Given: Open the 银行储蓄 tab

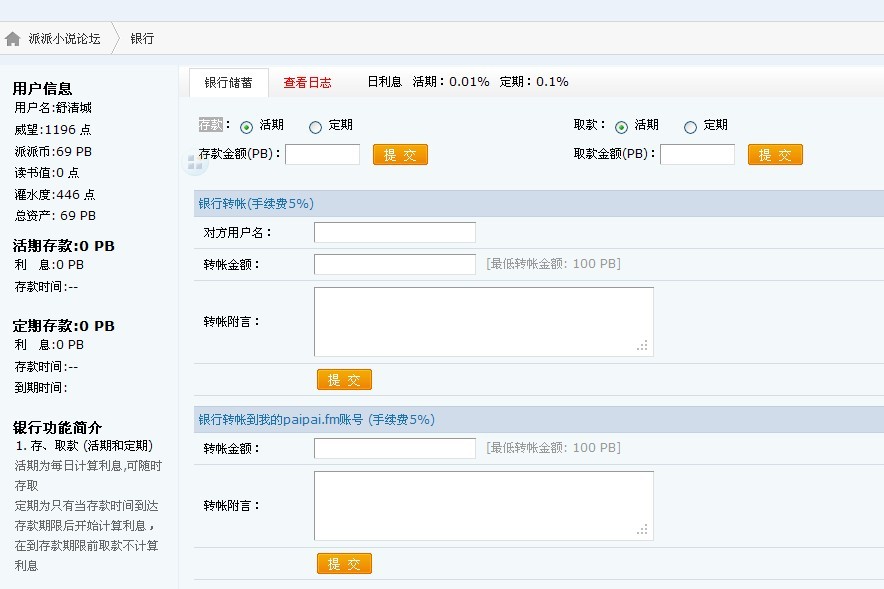Looking at the screenshot, I should coord(228,83).
